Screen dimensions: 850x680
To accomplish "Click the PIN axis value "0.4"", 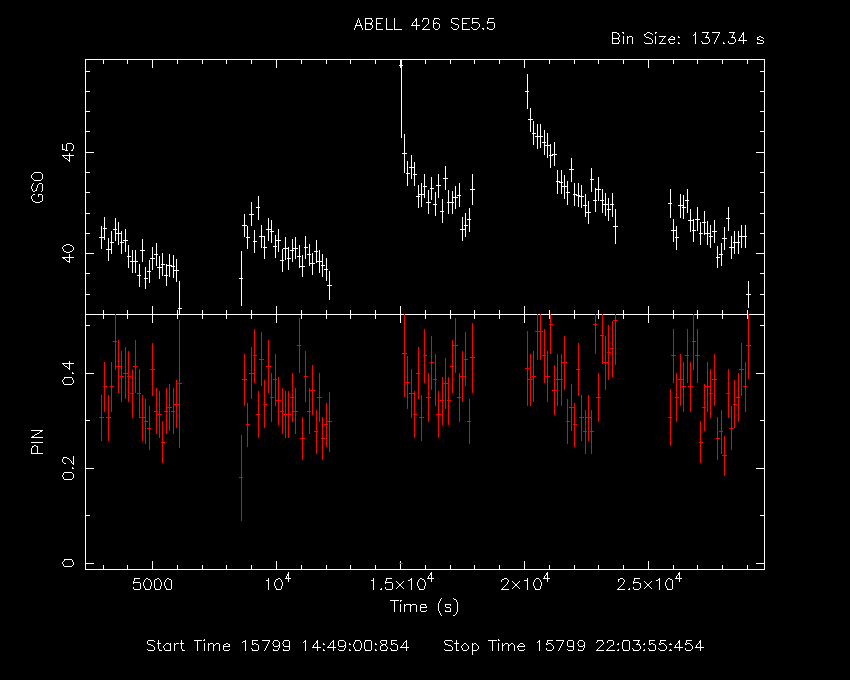I will coord(68,373).
